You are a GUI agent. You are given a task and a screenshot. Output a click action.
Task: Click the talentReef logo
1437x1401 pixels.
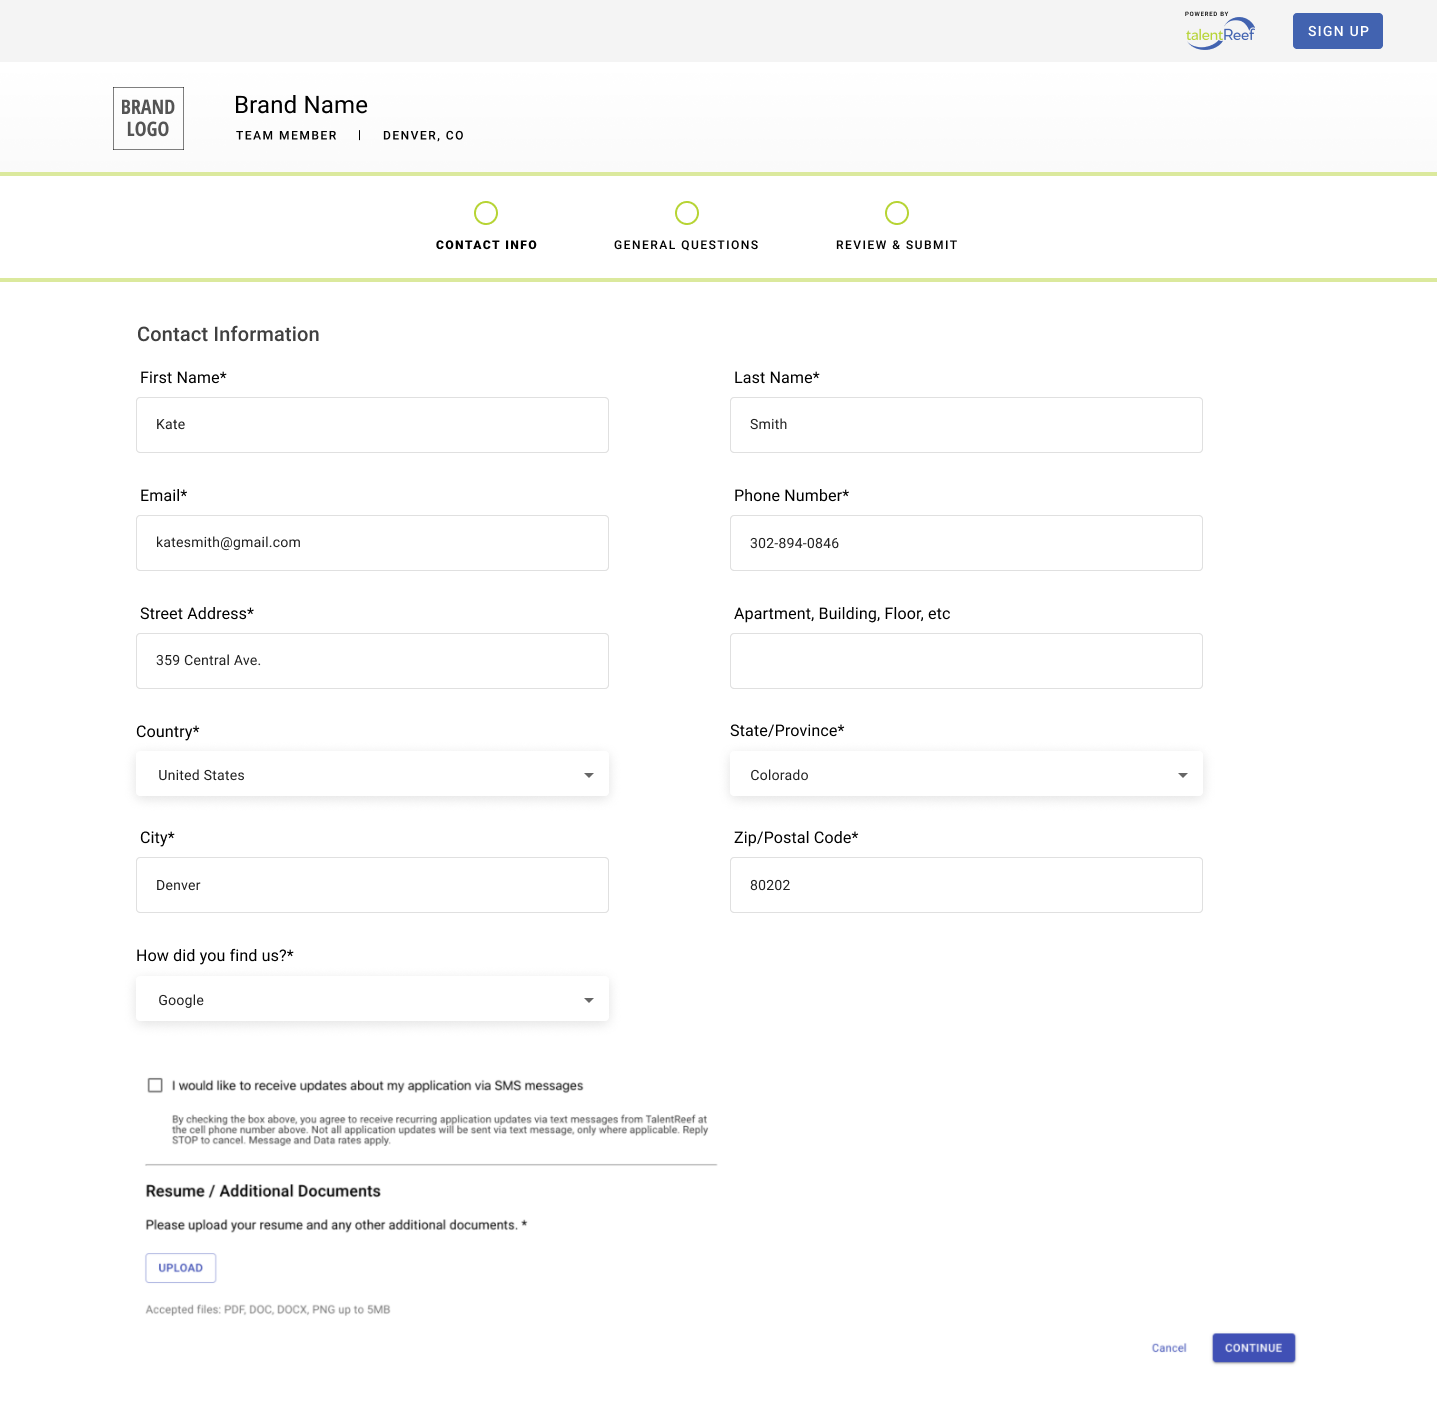(x=1219, y=31)
